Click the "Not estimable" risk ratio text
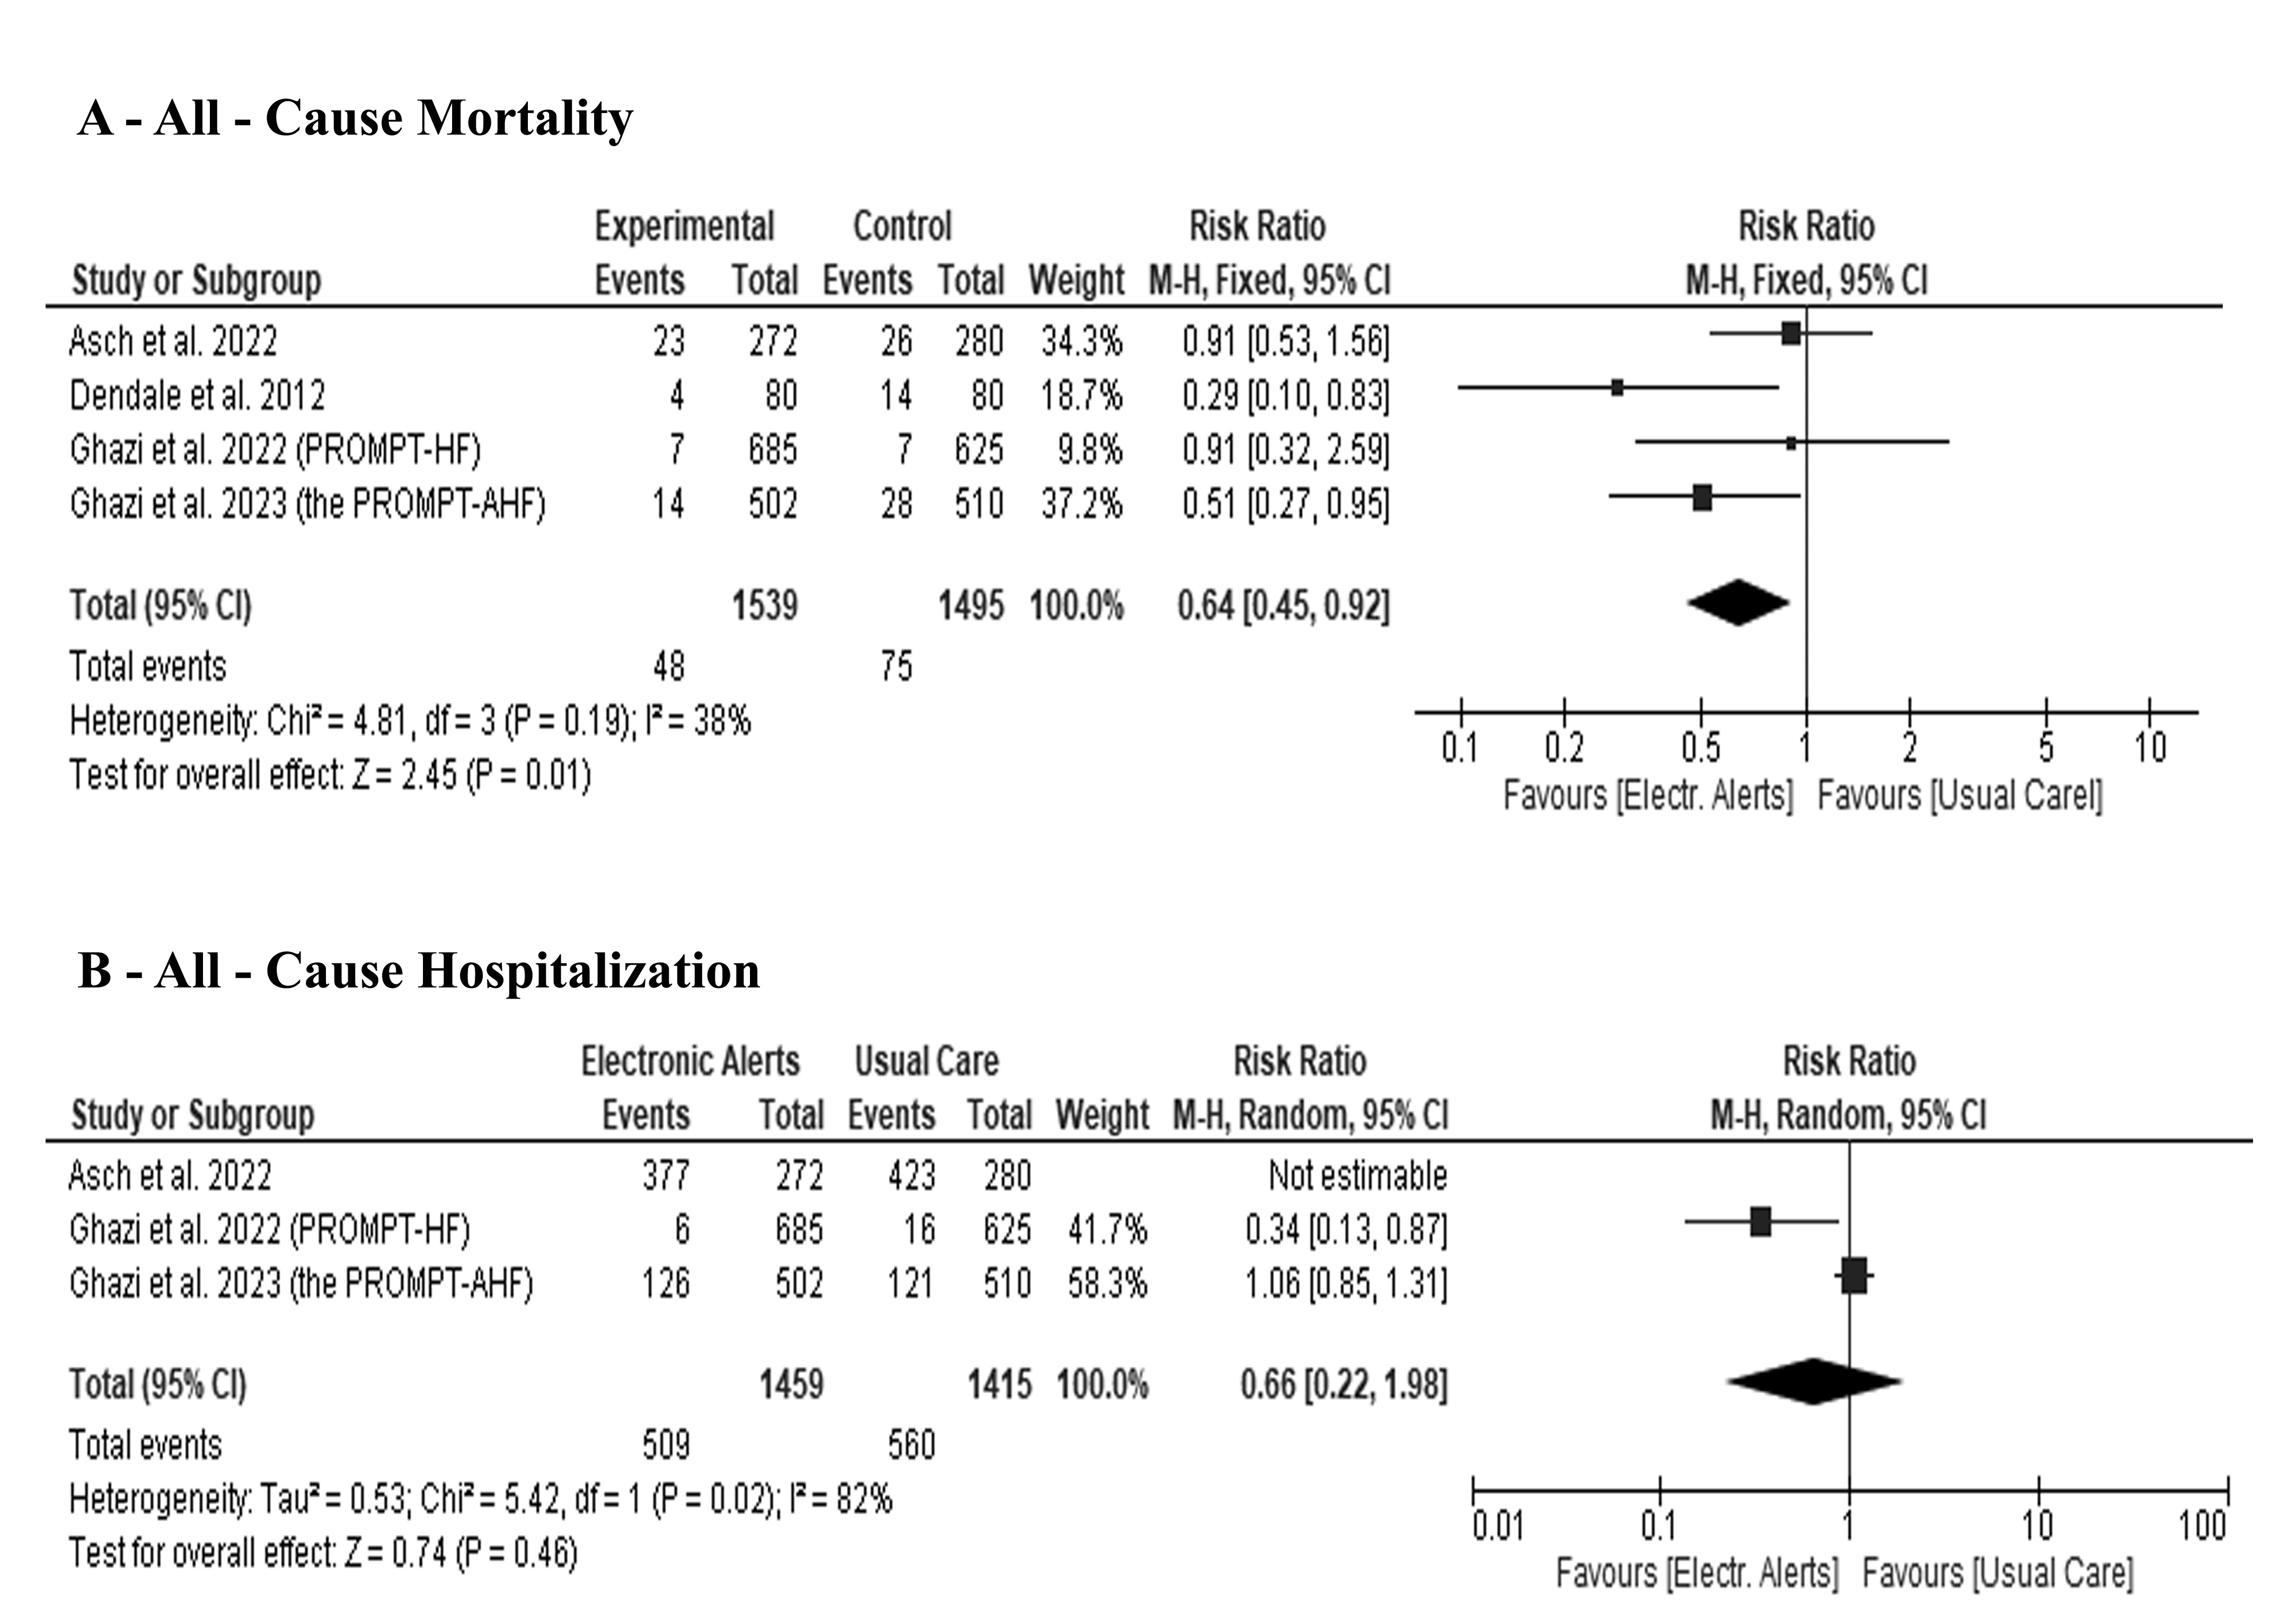This screenshot has height=1624, width=2279. point(1357,1175)
